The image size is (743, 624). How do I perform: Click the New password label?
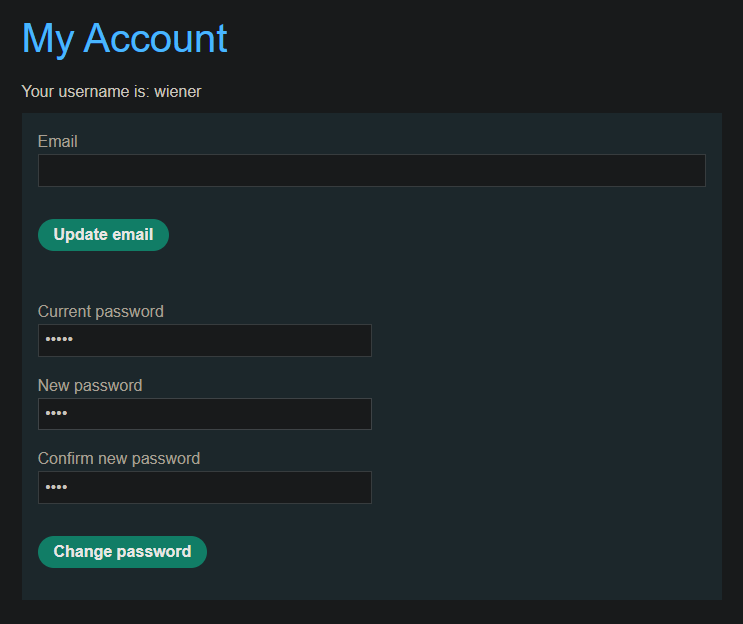(x=90, y=386)
